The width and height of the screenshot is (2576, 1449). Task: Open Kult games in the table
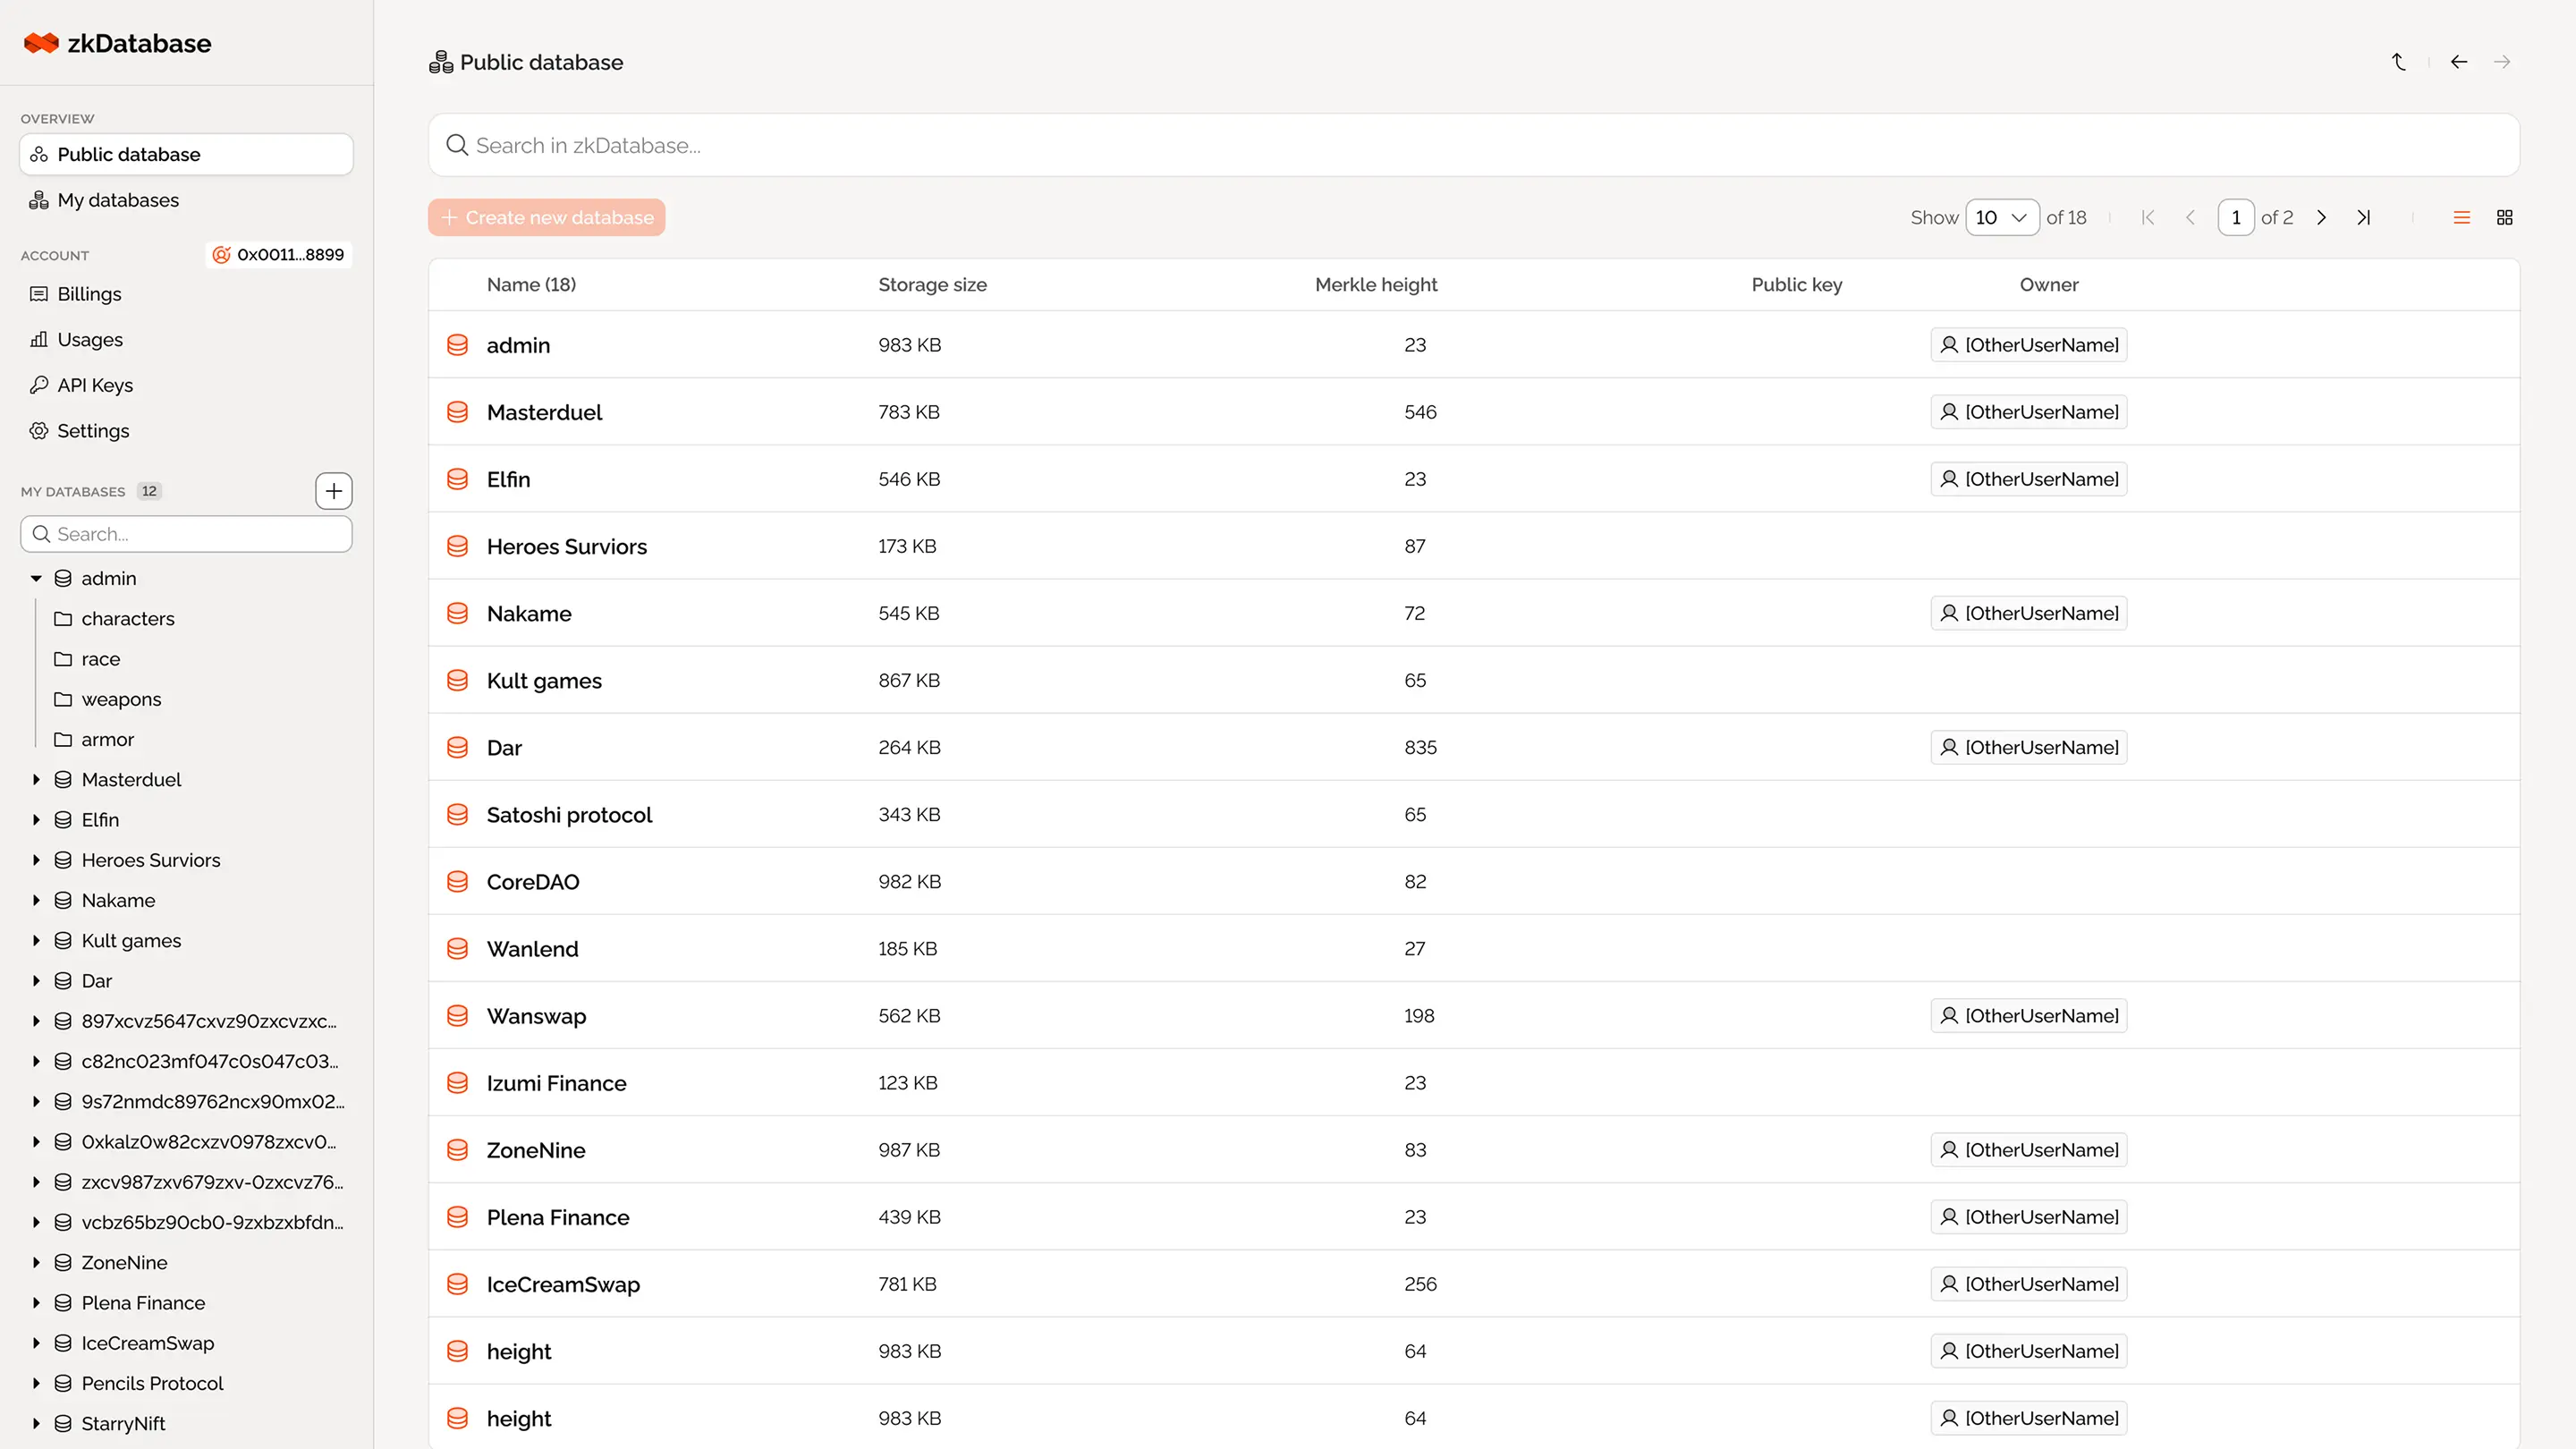544,681
